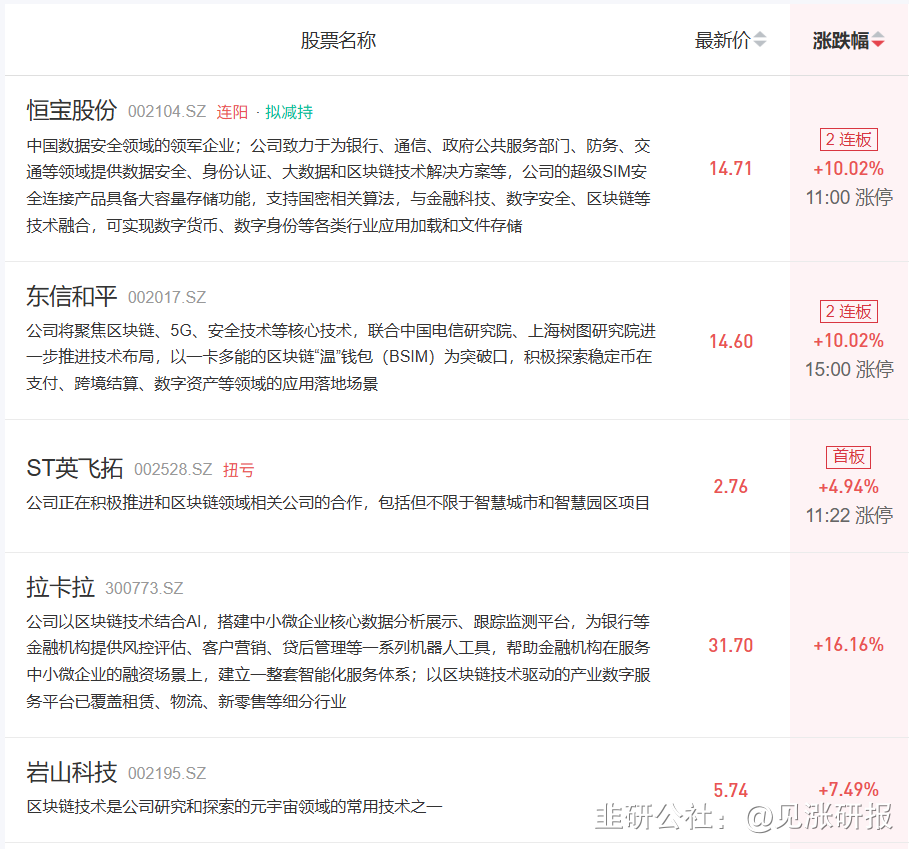
Task: Click the 东信和平 company description paragraph
Action: pyautogui.click(x=341, y=358)
